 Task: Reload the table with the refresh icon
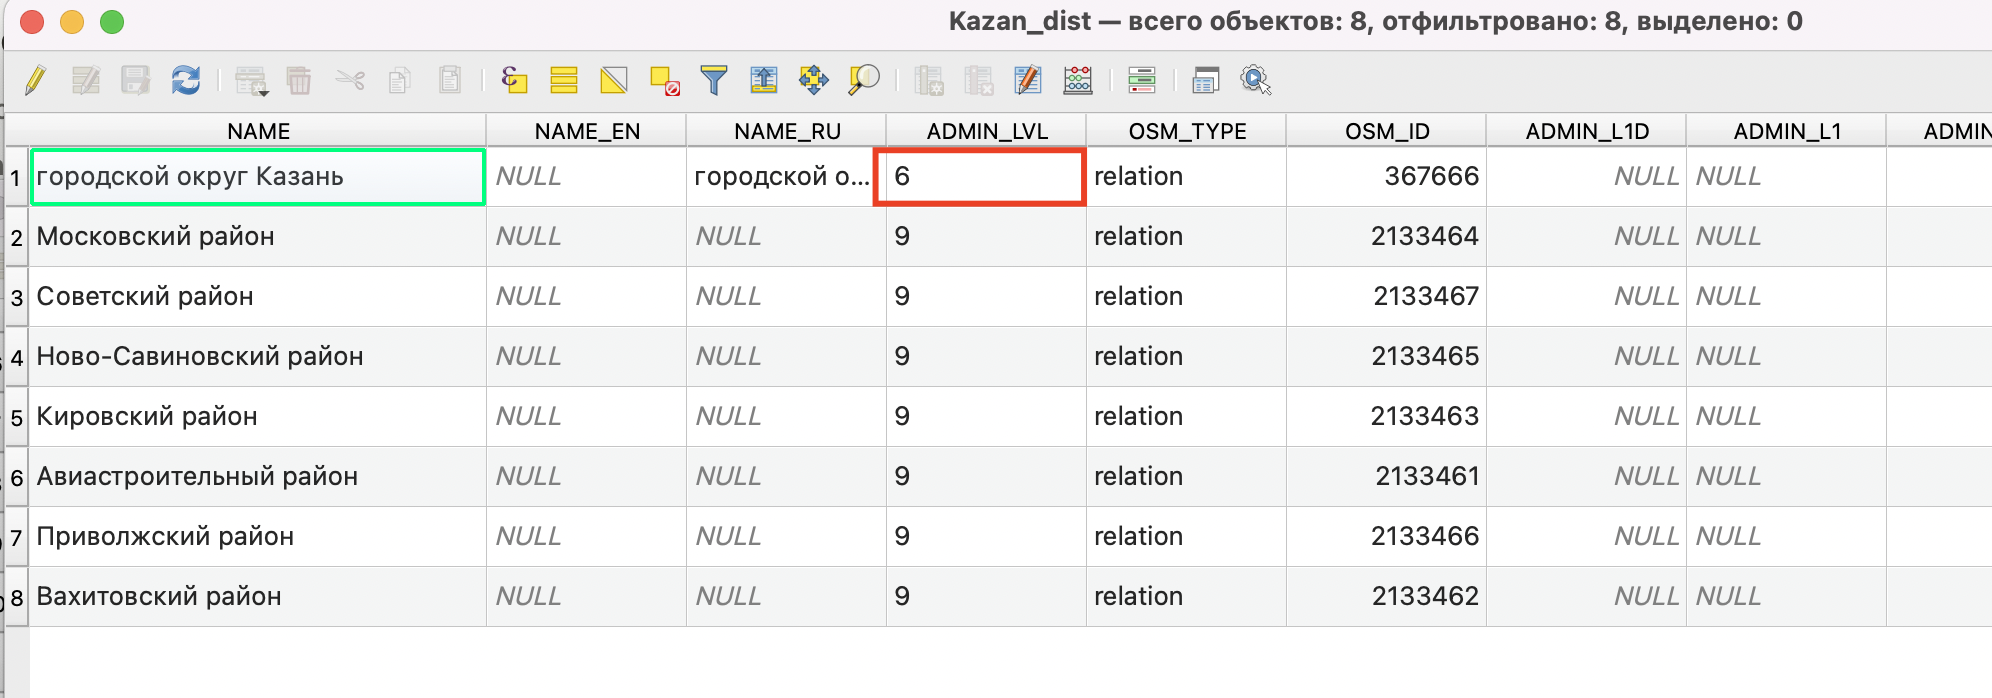point(186,80)
